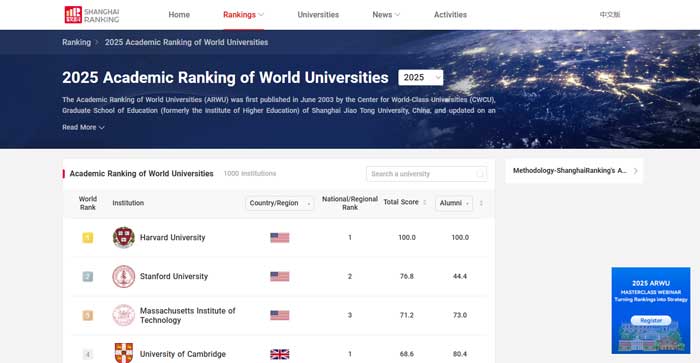Click UK flag in Cambridge row
Image resolution: width=700 pixels, height=363 pixels.
click(279, 354)
